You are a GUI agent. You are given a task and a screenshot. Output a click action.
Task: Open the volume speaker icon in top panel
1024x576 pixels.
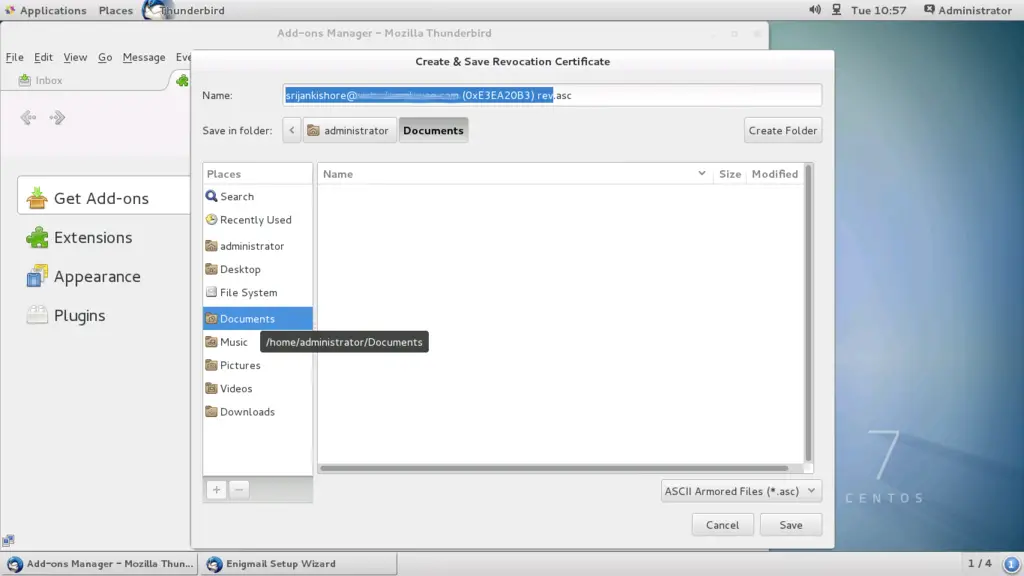815,10
